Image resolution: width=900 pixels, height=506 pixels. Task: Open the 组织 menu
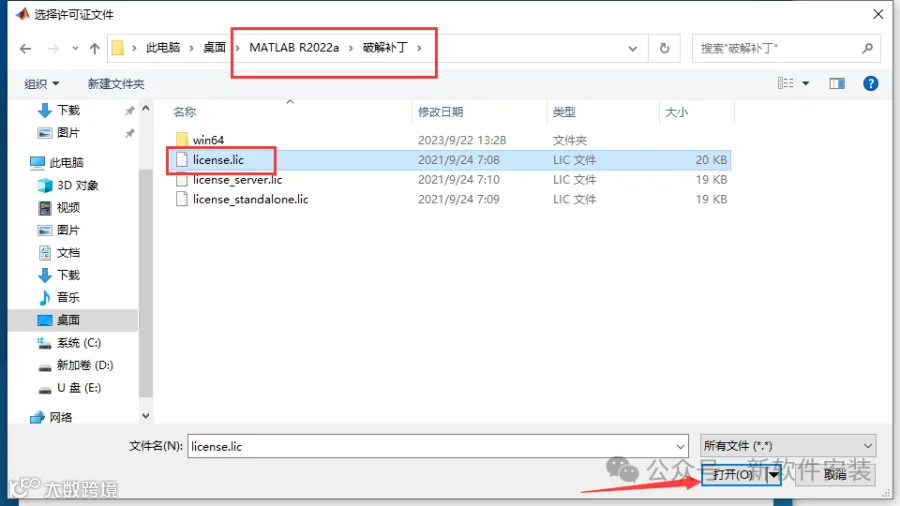(x=41, y=84)
